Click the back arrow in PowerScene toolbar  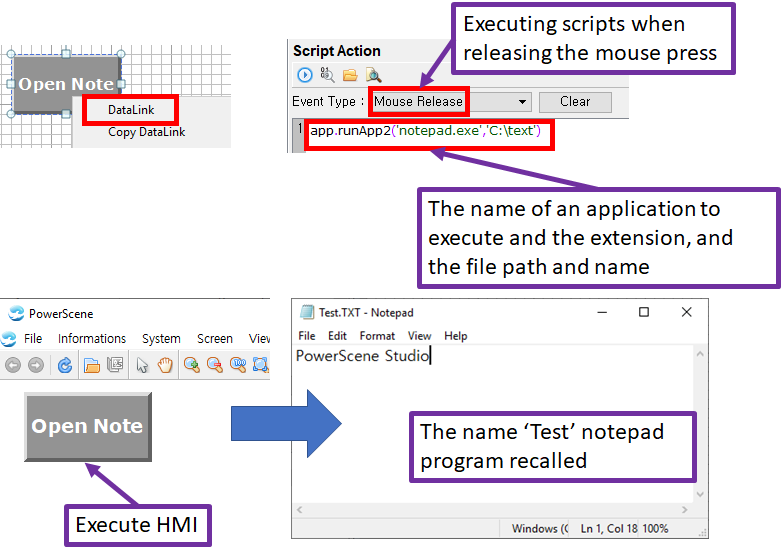13,365
